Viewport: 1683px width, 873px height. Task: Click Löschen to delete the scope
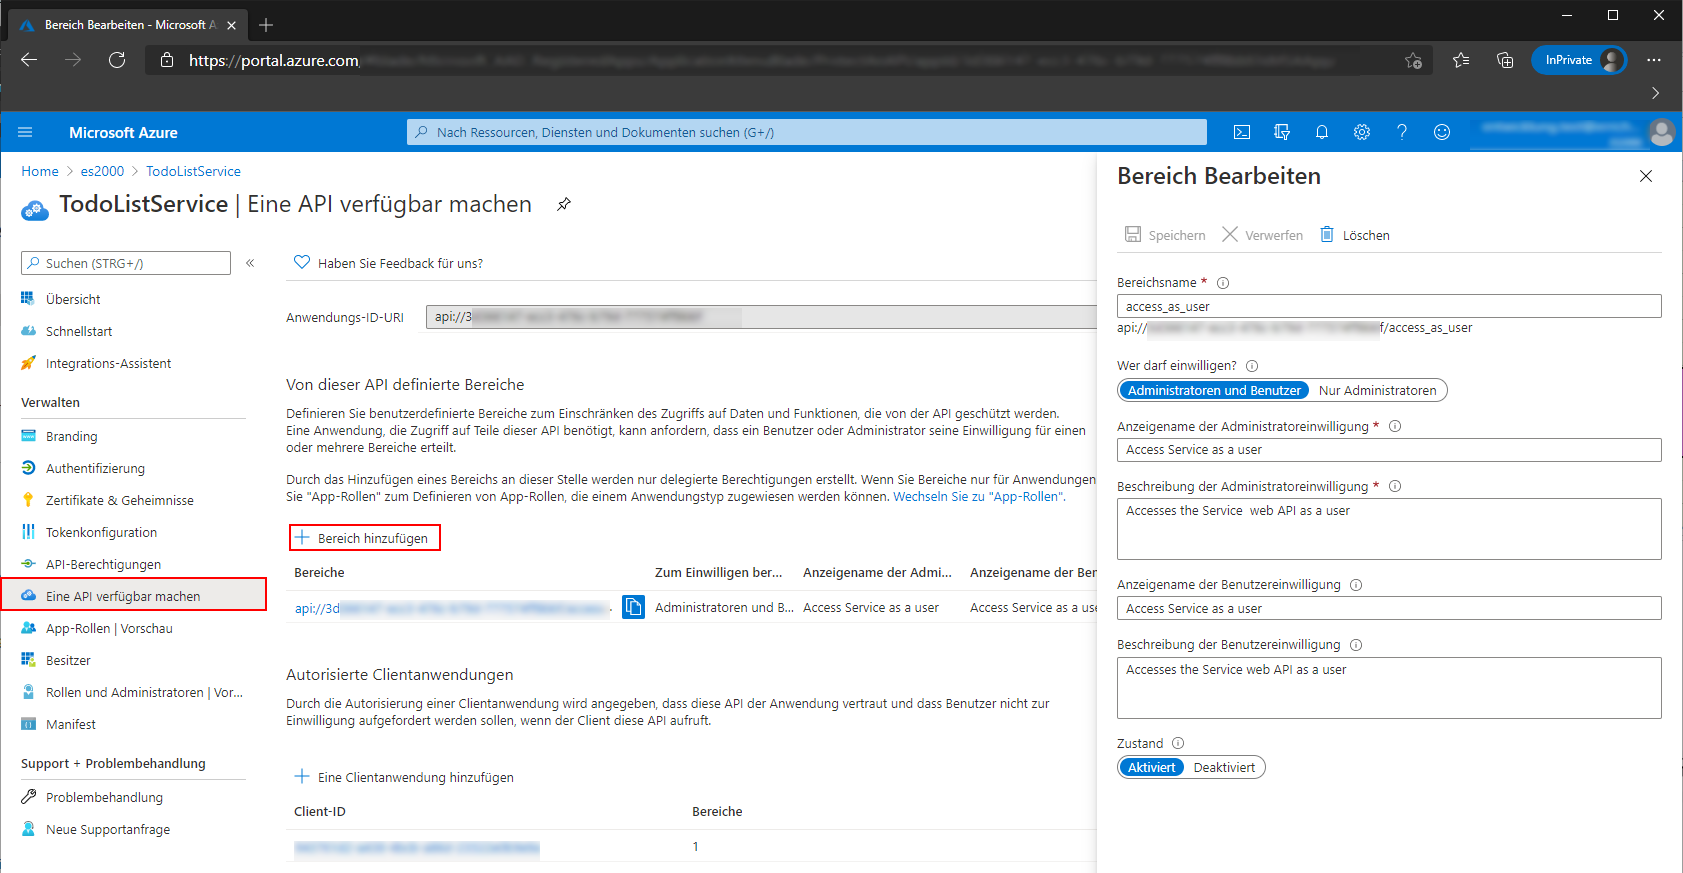[x=1355, y=235]
